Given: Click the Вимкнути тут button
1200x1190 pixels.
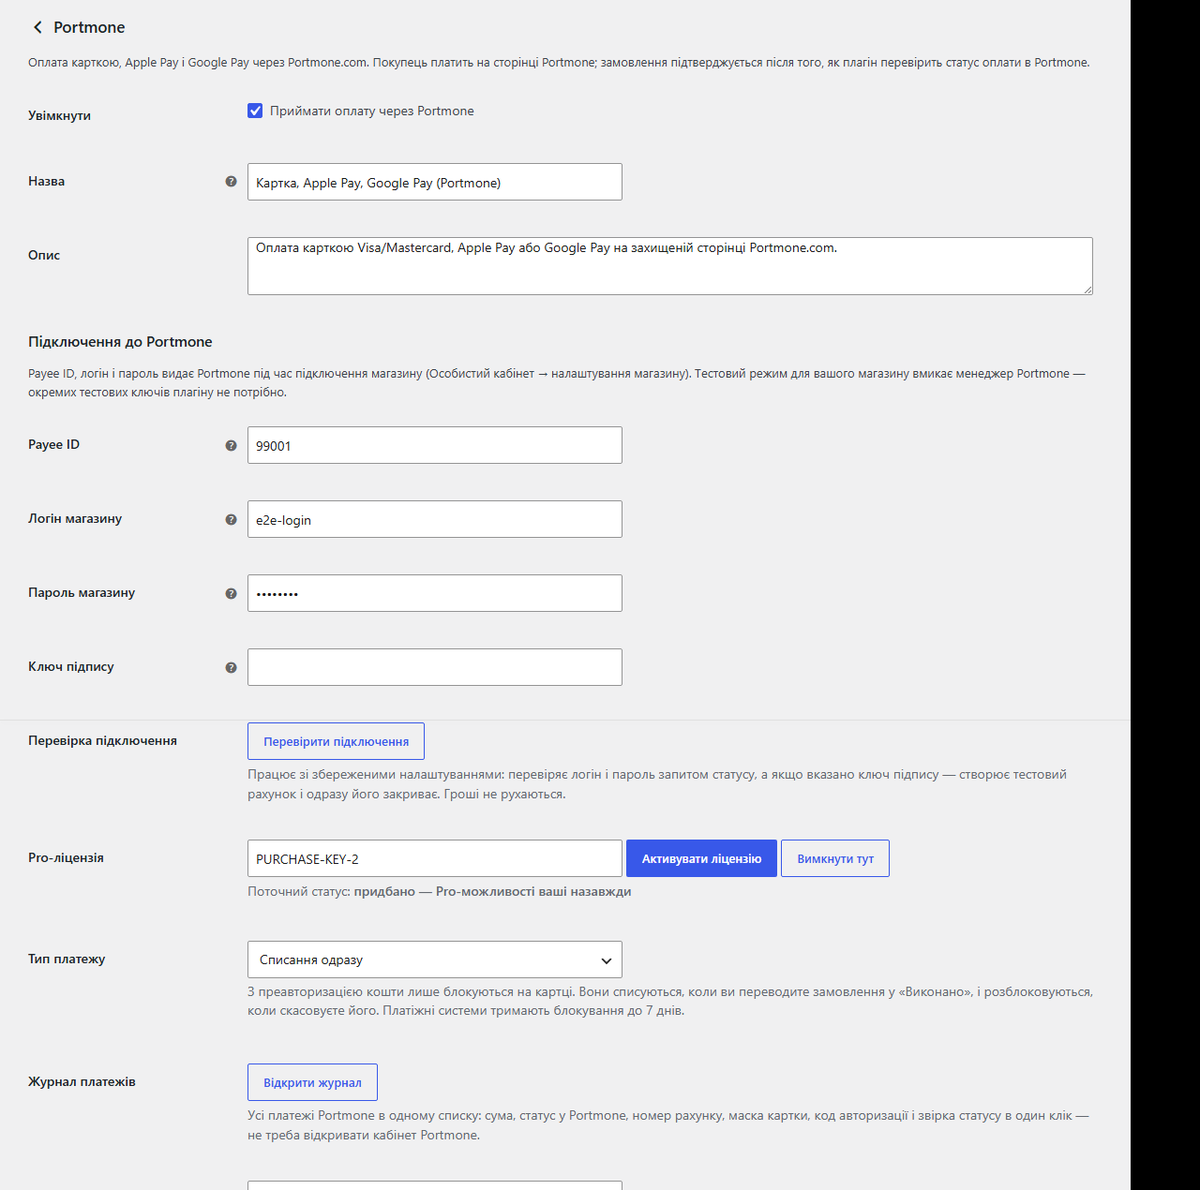Looking at the screenshot, I should 835,858.
